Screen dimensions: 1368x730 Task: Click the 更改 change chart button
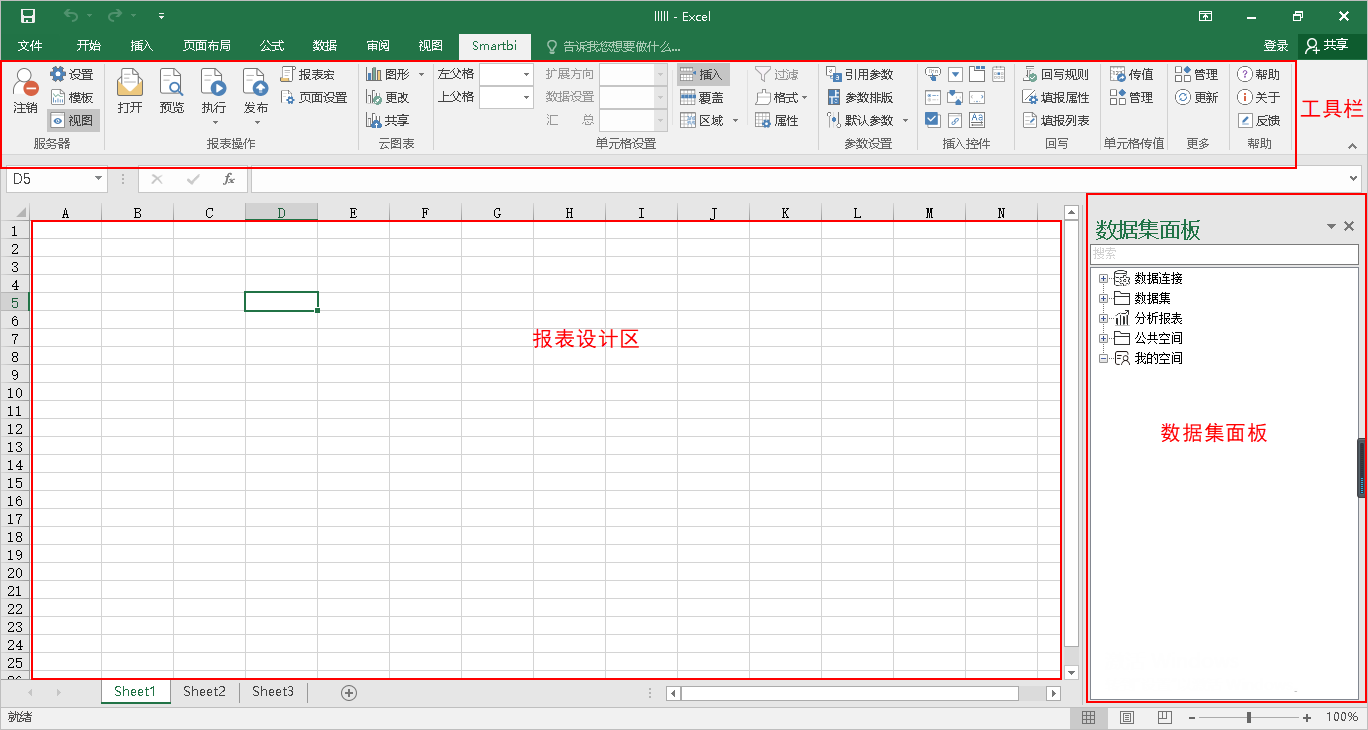388,97
